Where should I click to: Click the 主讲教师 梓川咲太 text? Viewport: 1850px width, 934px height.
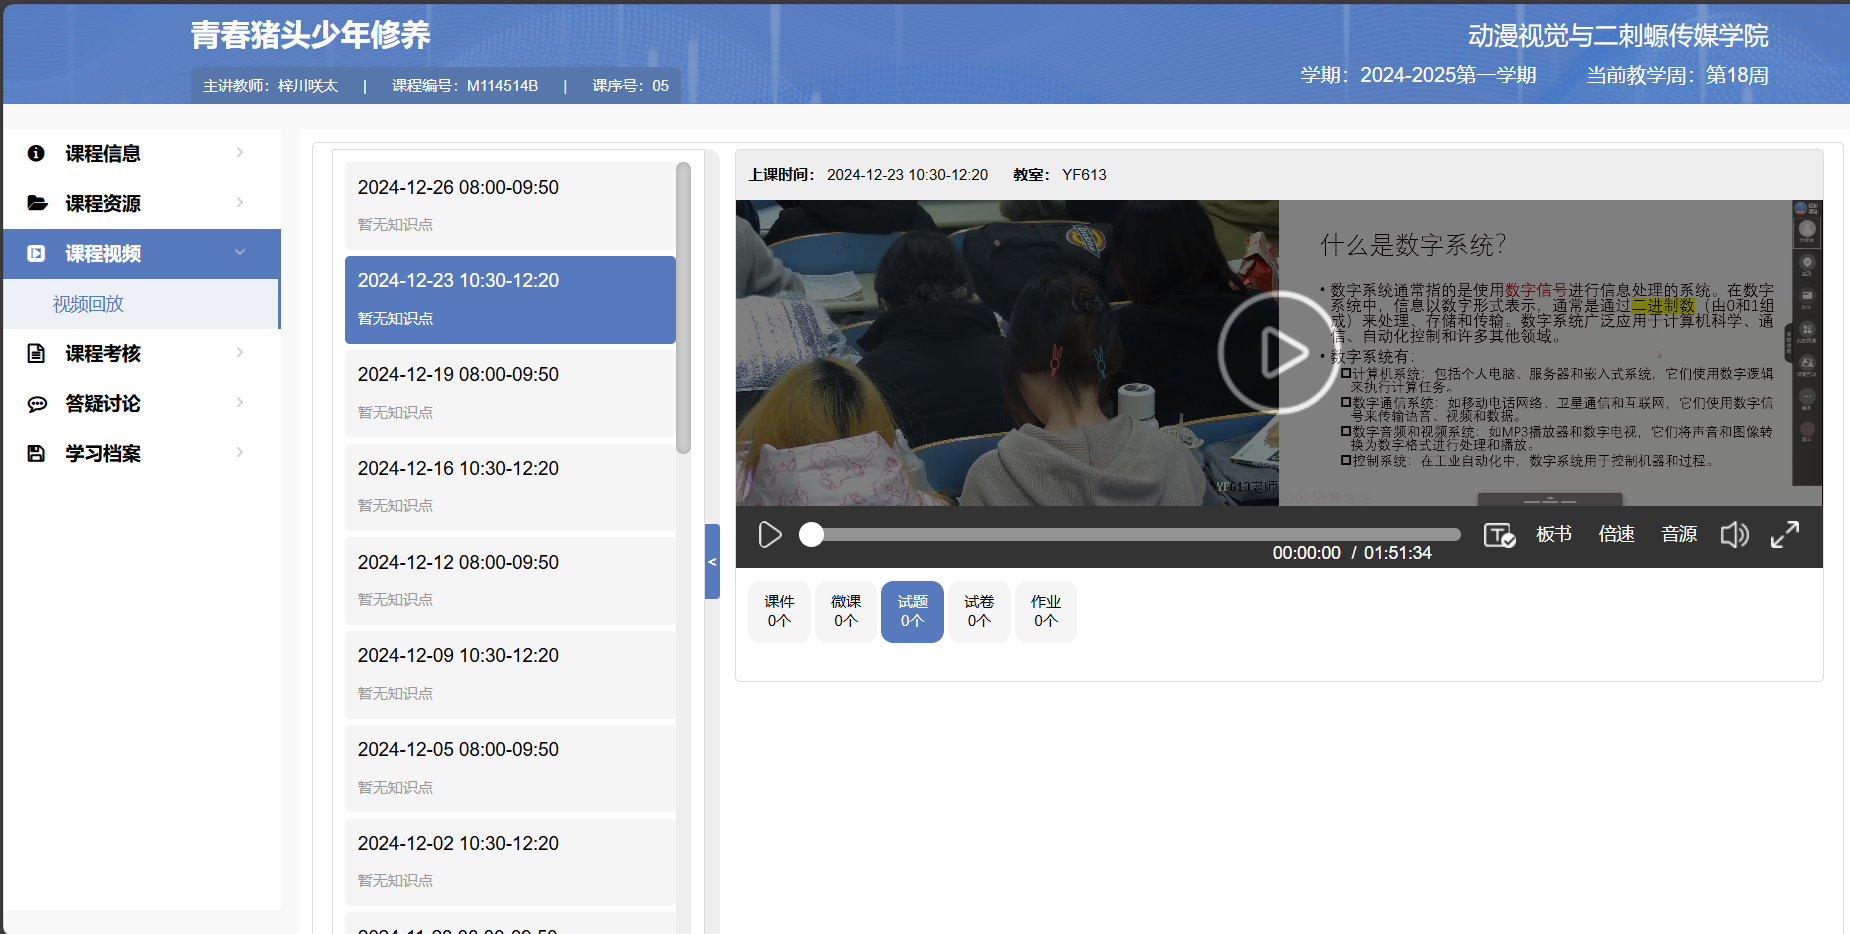tap(271, 86)
